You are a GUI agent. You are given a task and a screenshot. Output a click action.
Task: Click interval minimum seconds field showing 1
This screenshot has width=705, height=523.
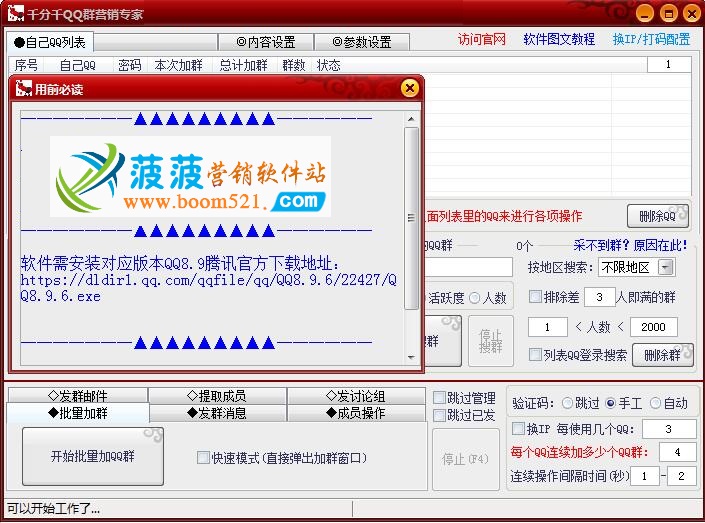coord(644,476)
